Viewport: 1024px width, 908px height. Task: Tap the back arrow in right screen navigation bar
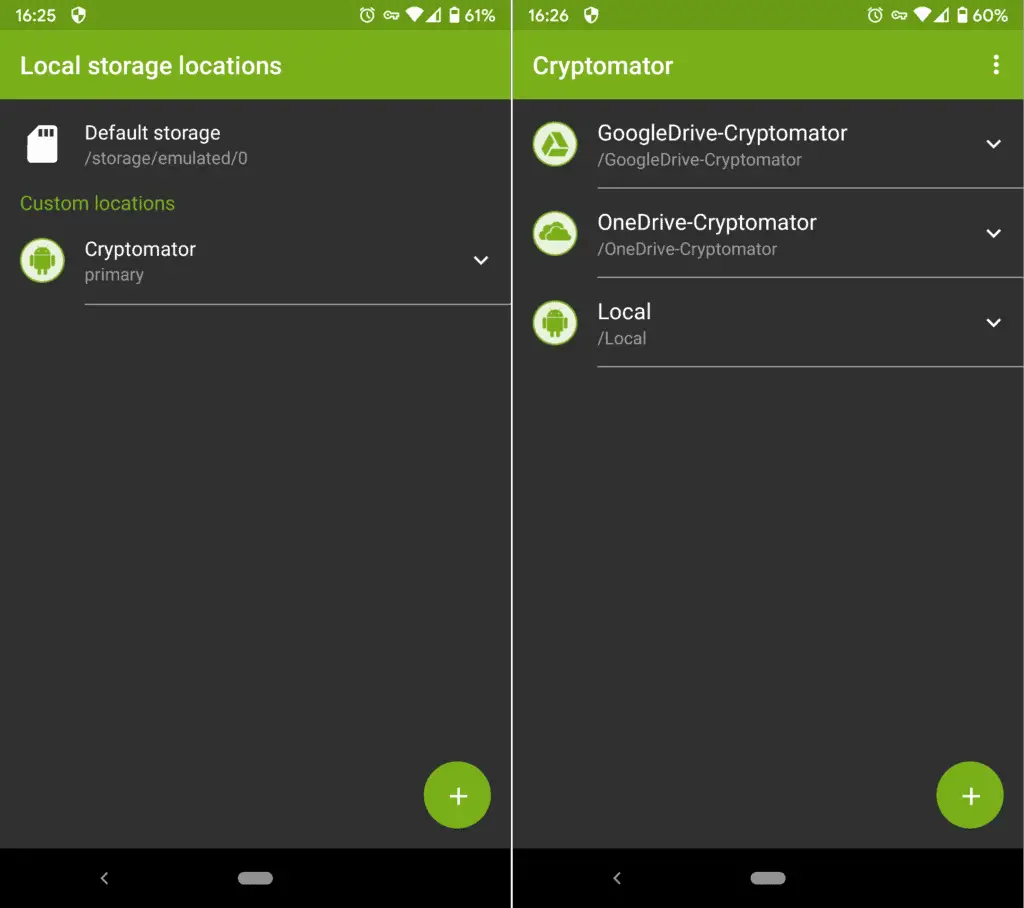point(617,878)
